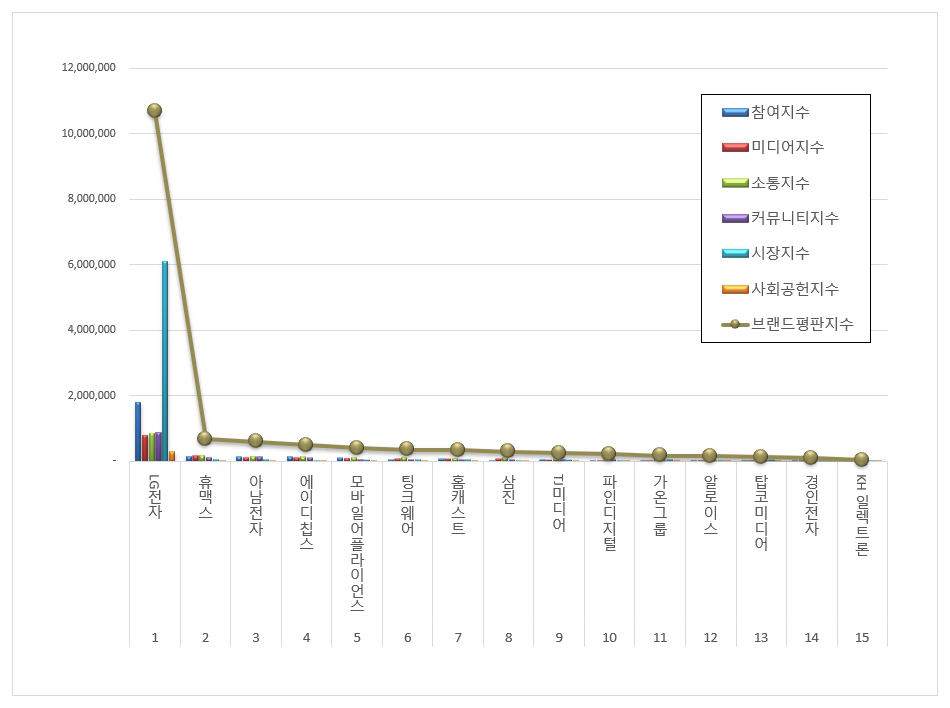
Task: Click the 아남전자 category label
Action: [x=256, y=505]
